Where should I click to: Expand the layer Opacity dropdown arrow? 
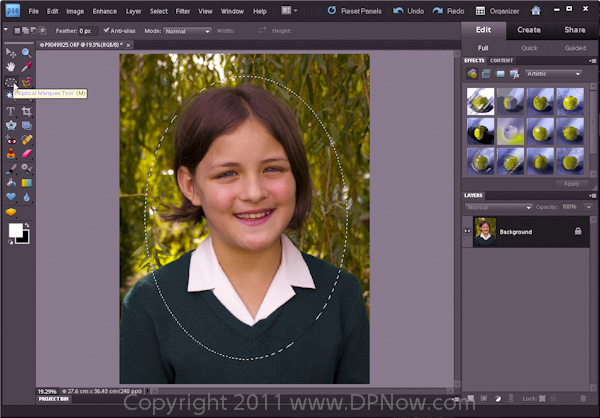[x=586, y=206]
